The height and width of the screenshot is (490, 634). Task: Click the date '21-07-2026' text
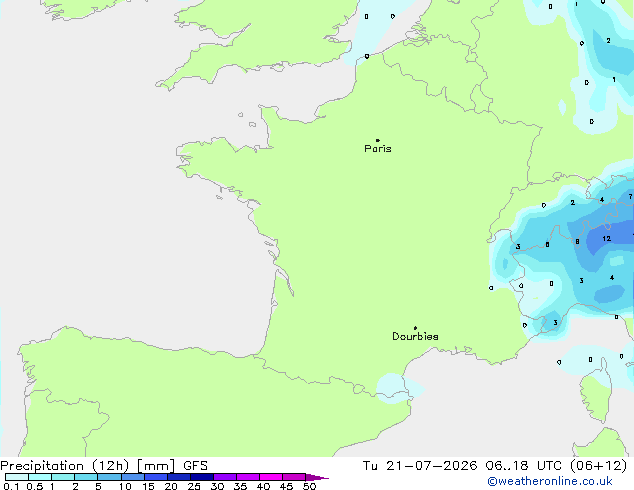(431, 466)
